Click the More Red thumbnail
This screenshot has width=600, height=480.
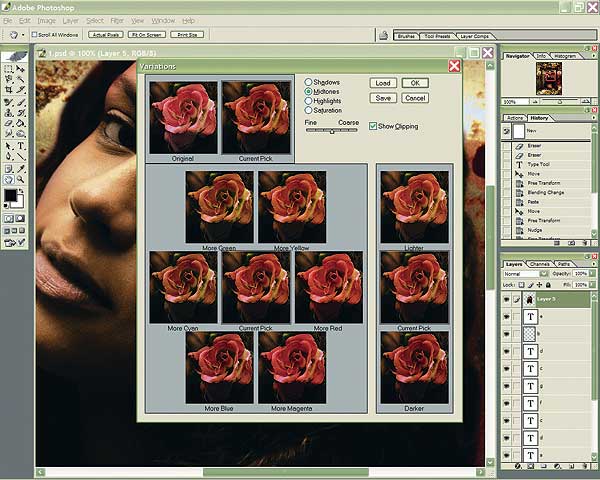328,287
